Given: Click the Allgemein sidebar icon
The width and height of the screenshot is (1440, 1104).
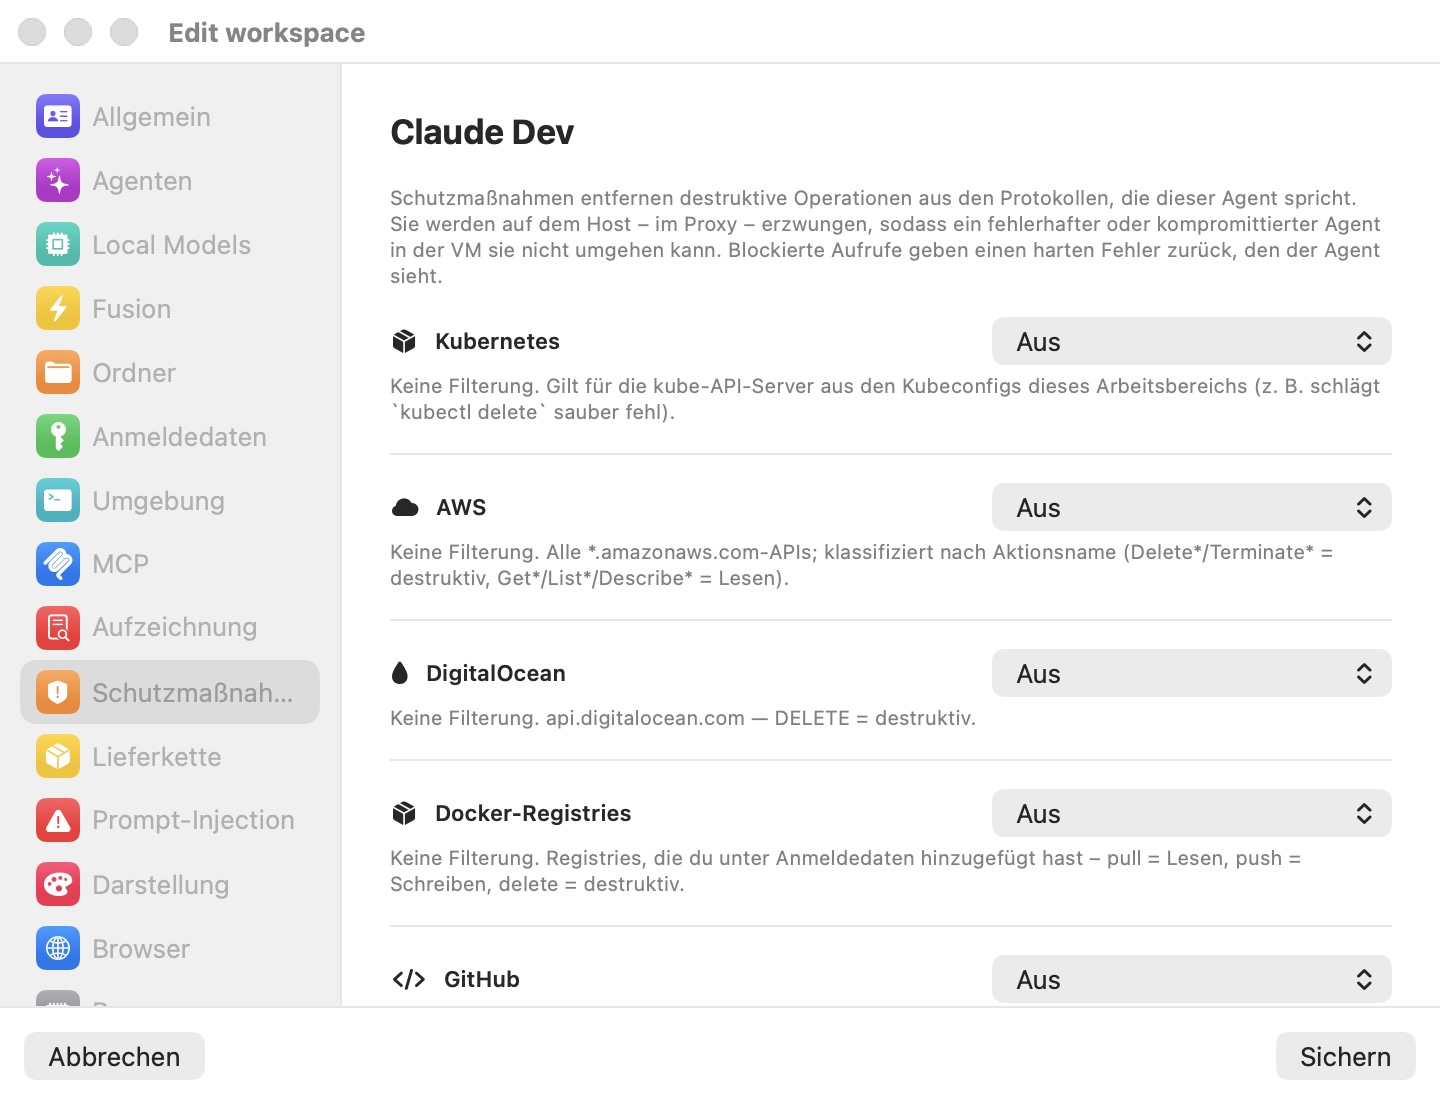Looking at the screenshot, I should (x=58, y=117).
